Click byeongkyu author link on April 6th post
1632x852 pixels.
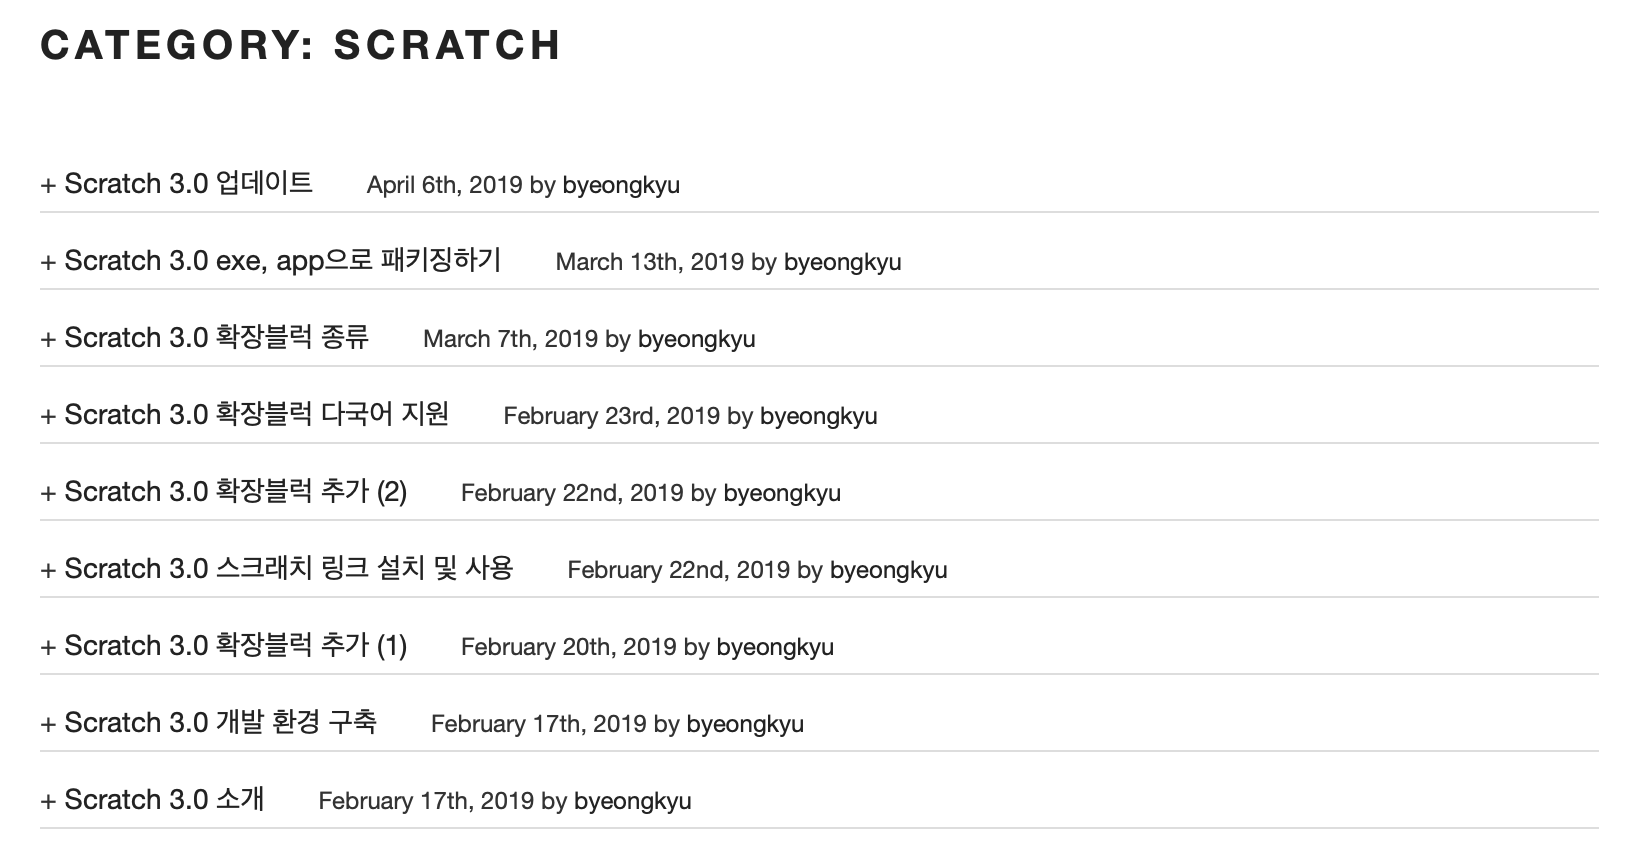click(621, 186)
